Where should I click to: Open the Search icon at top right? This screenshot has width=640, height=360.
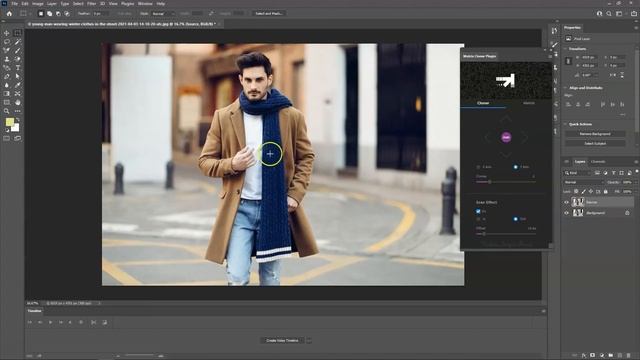point(609,13)
